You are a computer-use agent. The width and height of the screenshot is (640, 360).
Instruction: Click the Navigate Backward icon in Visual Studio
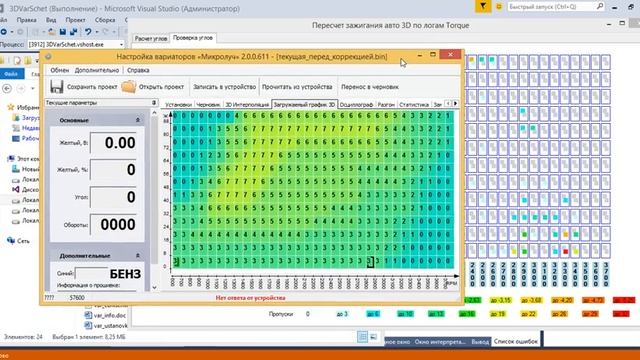[4, 31]
